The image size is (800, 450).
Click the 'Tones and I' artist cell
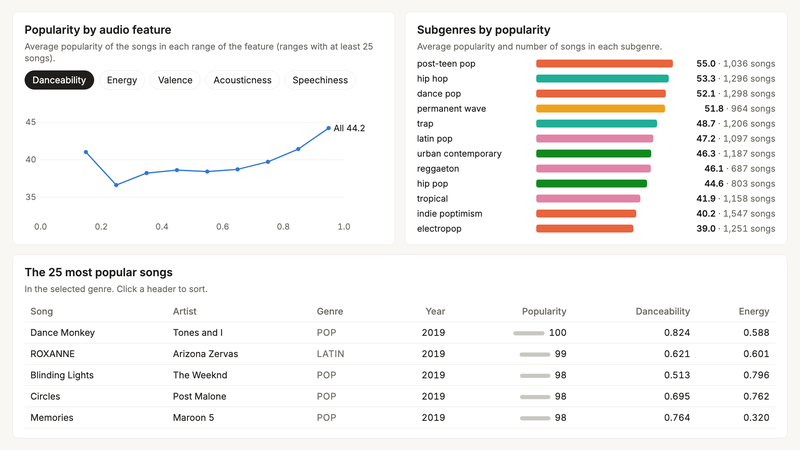(197, 333)
